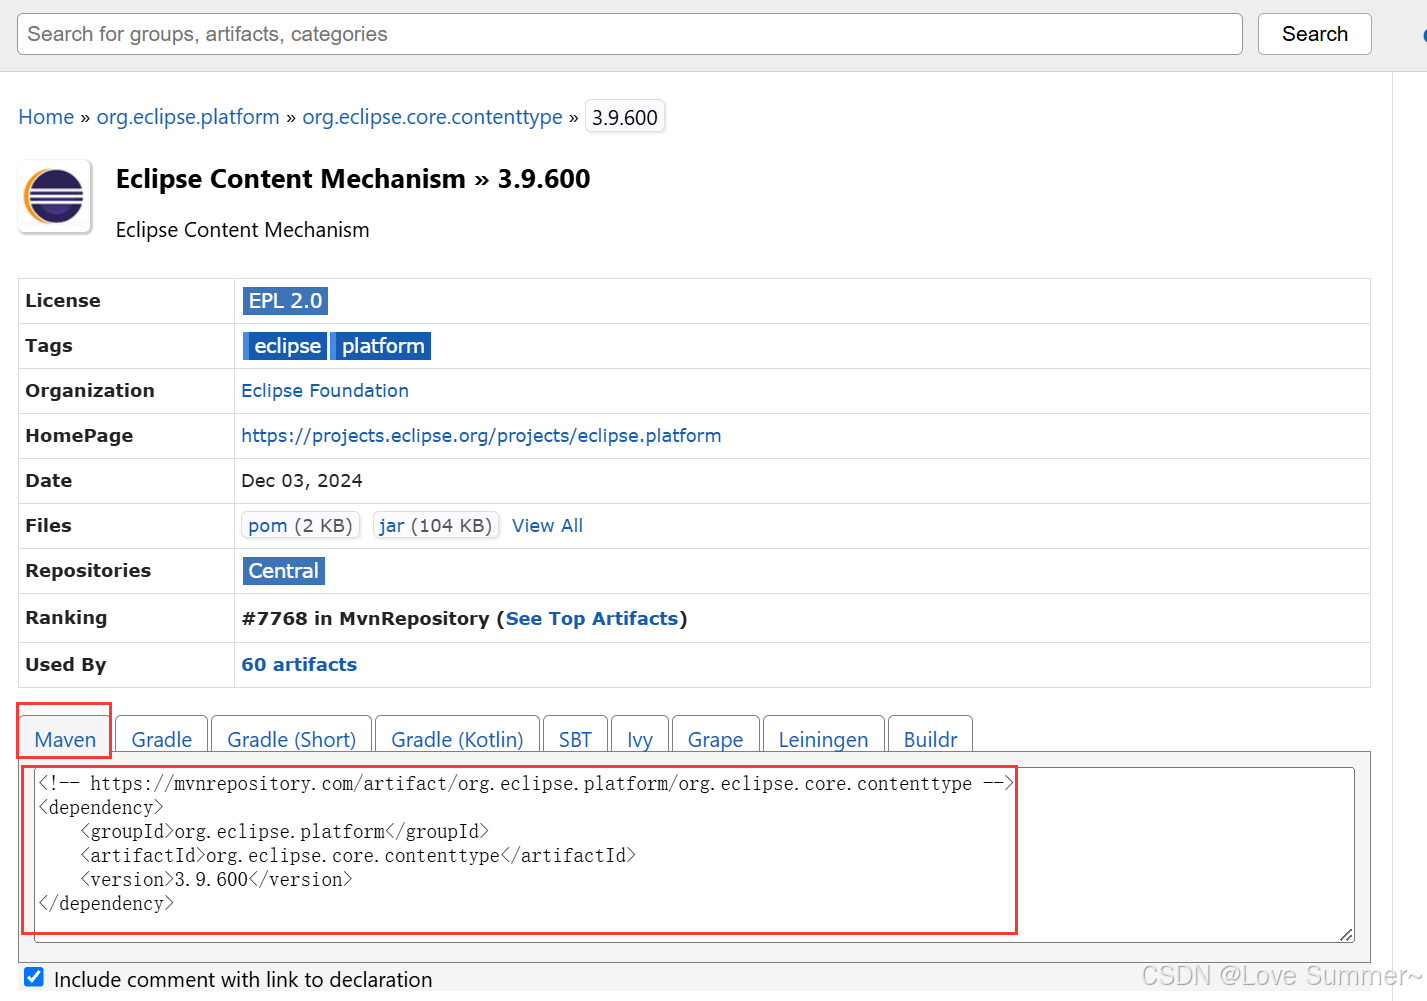Download the pom (2 KB) file

coord(300,526)
